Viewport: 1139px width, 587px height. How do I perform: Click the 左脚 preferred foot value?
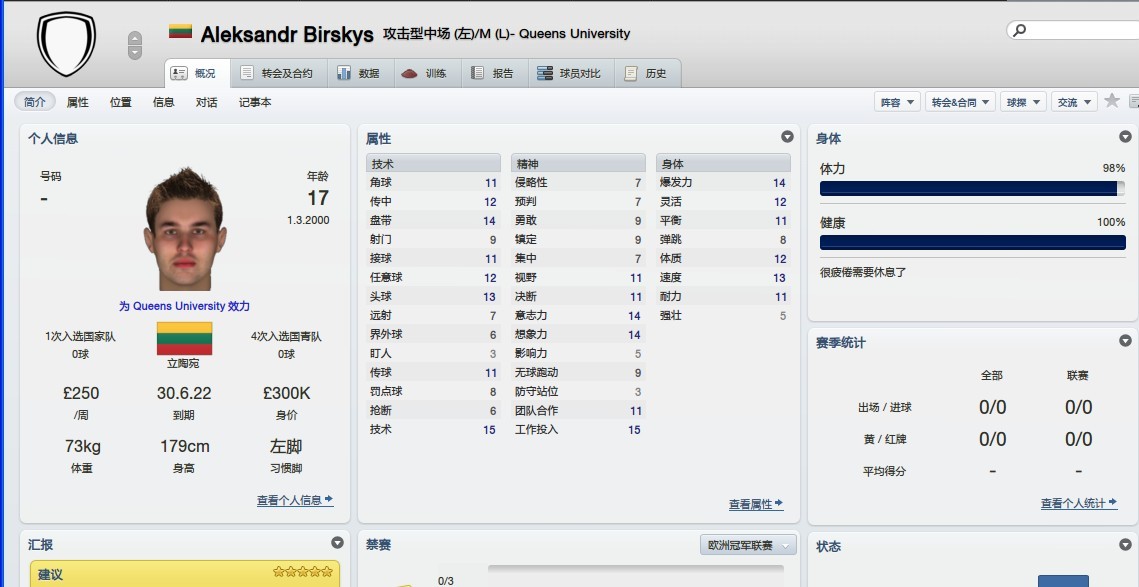(x=286, y=446)
